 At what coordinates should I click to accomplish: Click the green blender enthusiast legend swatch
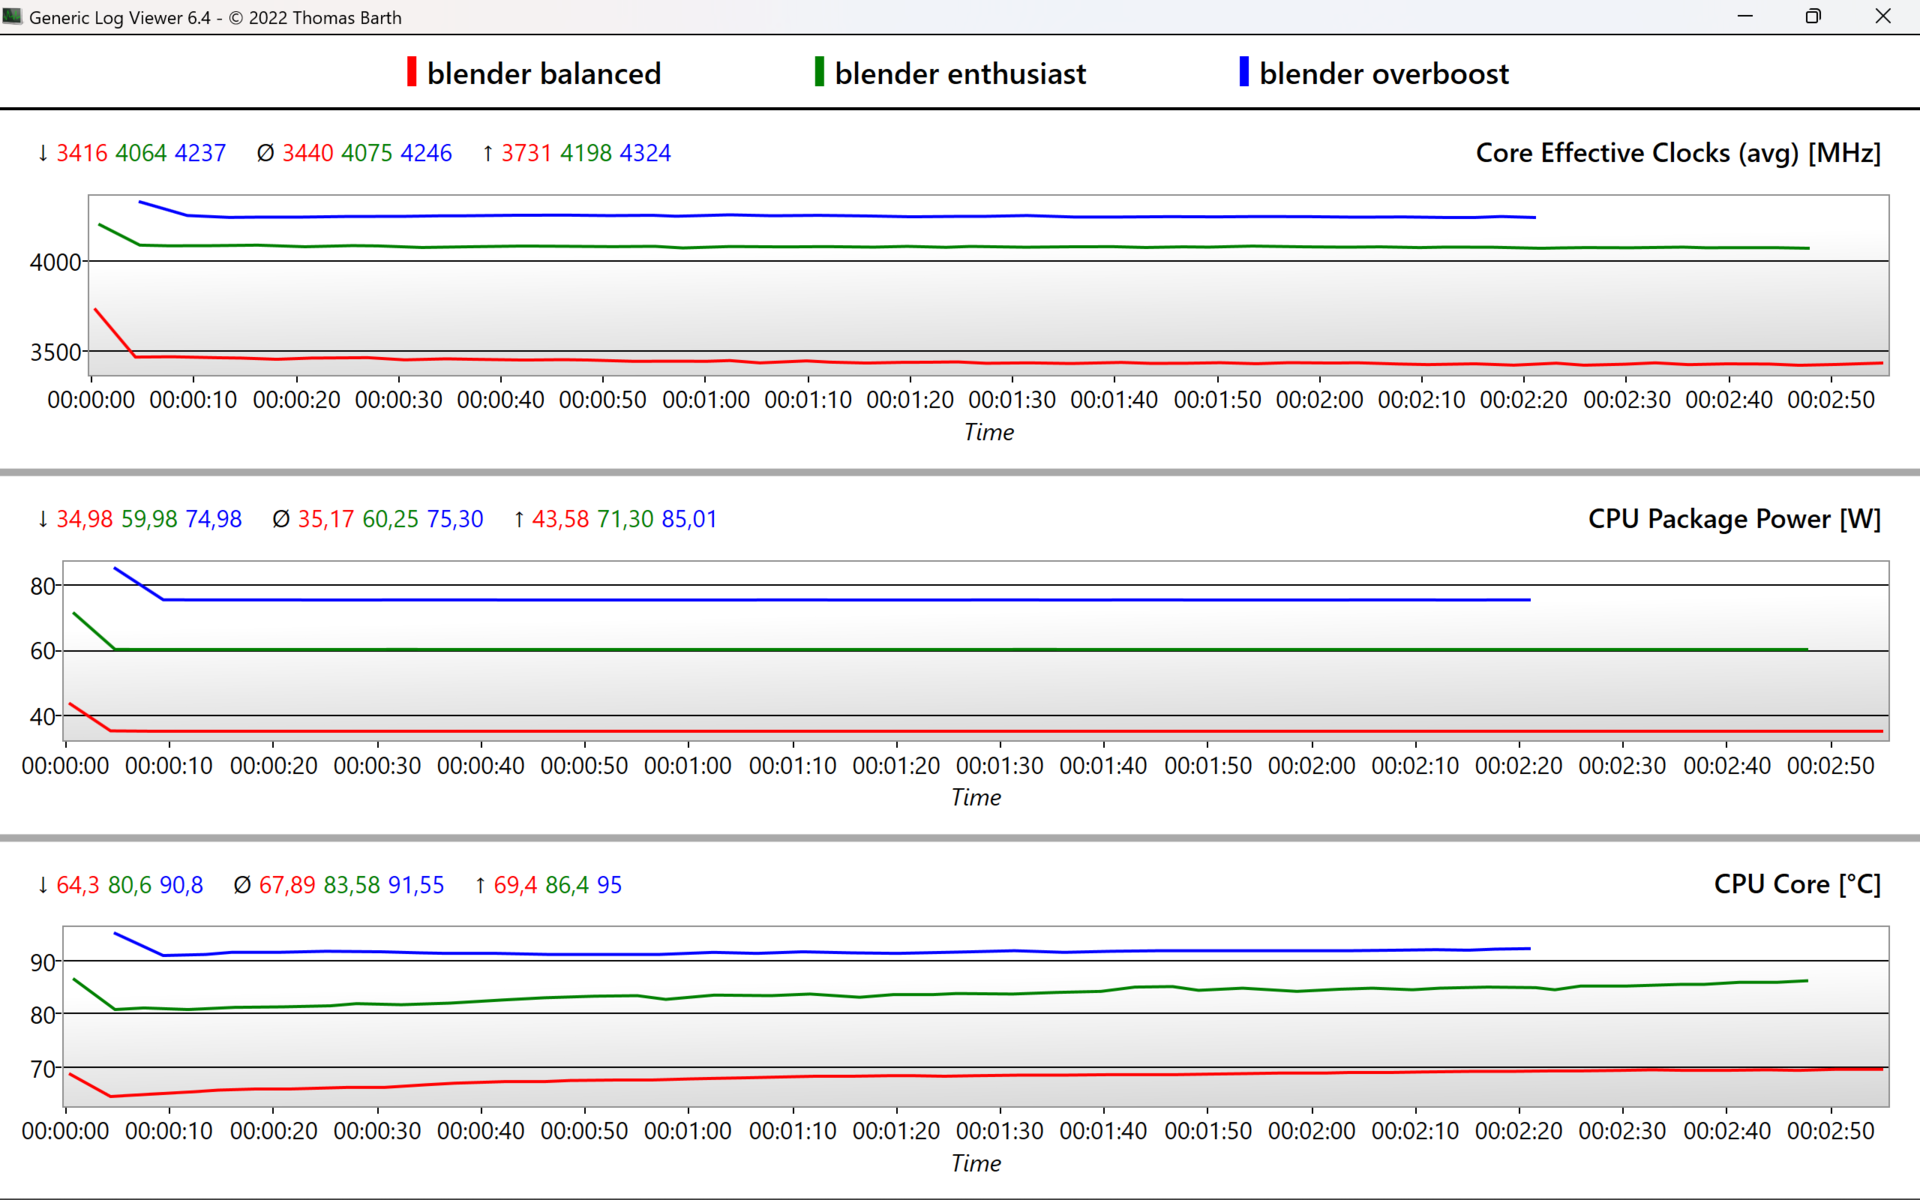tap(819, 72)
